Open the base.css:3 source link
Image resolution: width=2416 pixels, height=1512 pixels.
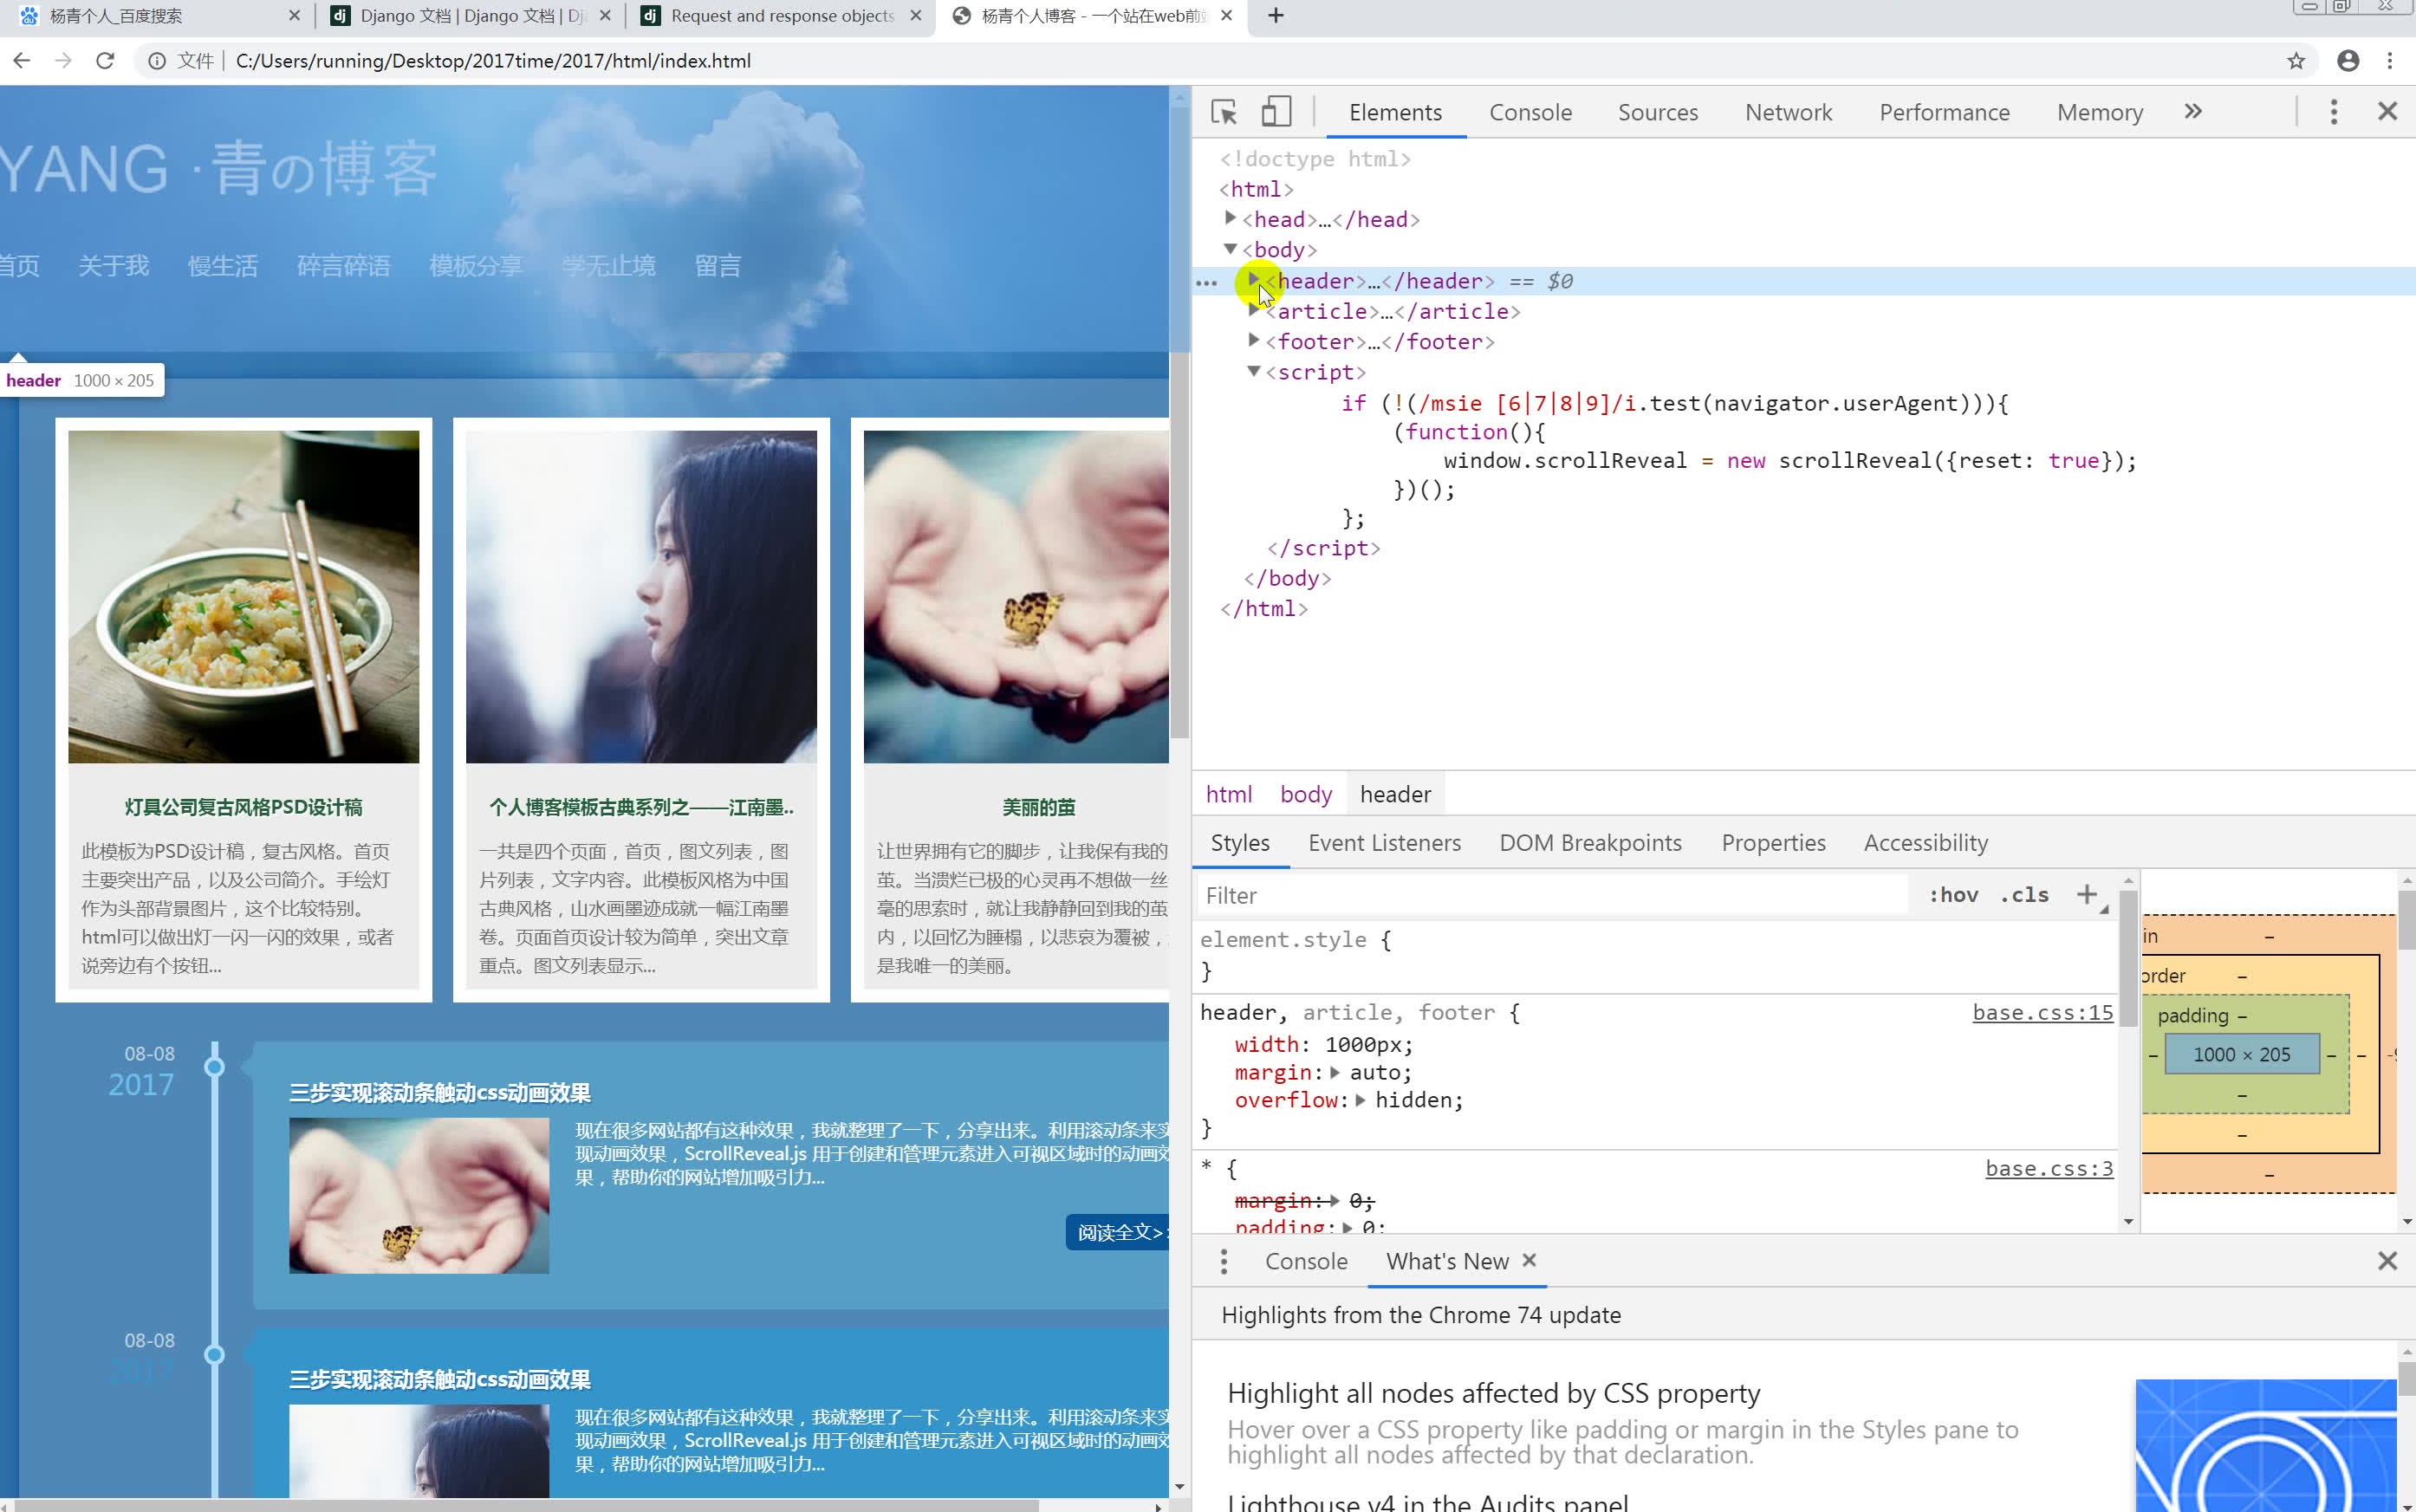(2049, 1168)
